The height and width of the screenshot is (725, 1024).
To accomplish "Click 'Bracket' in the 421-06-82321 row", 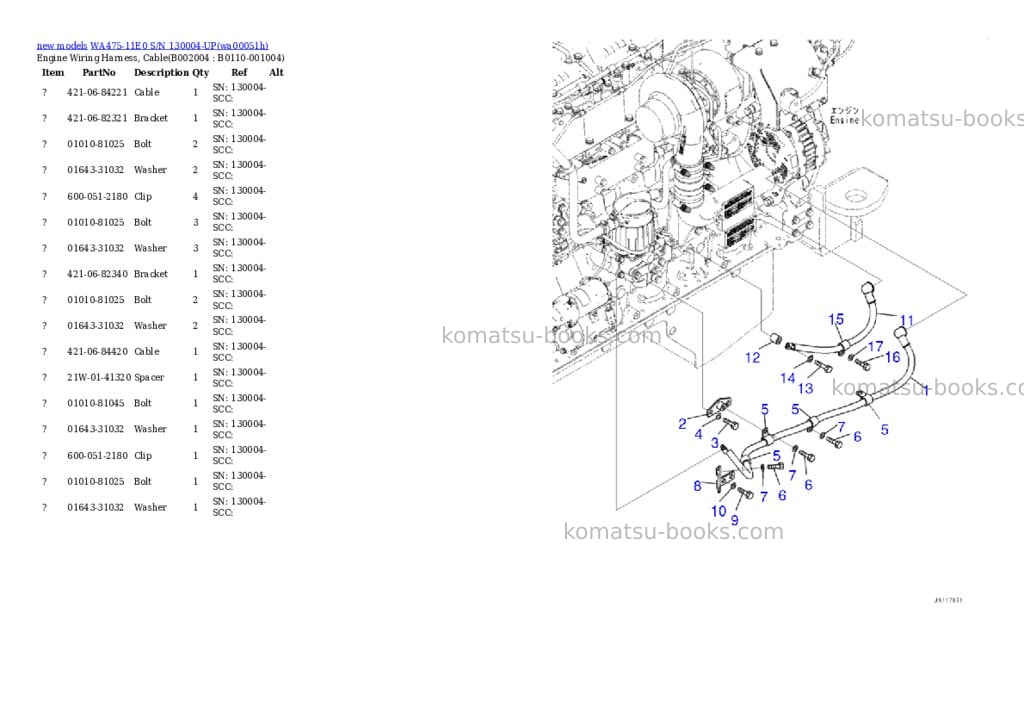I will (151, 118).
